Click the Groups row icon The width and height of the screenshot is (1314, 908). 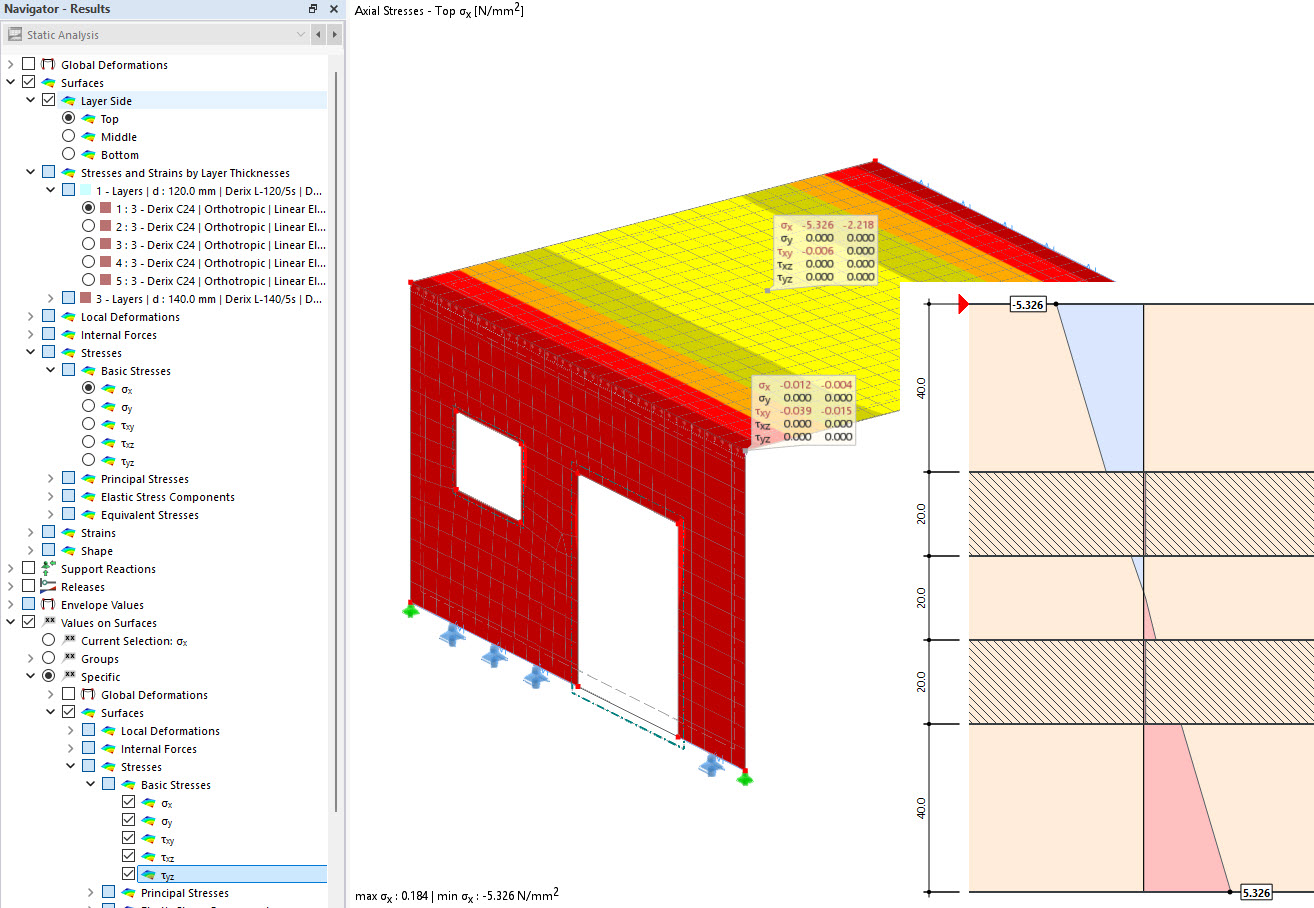68,659
